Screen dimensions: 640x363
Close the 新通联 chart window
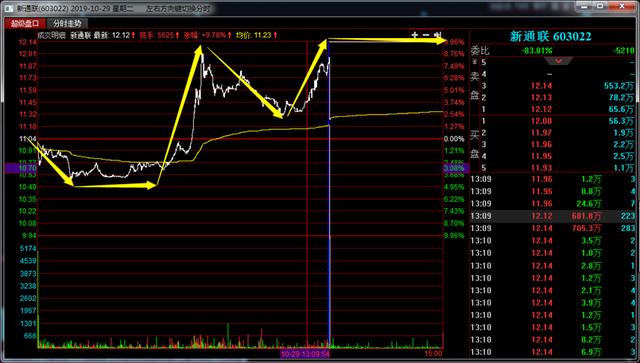pos(622,6)
